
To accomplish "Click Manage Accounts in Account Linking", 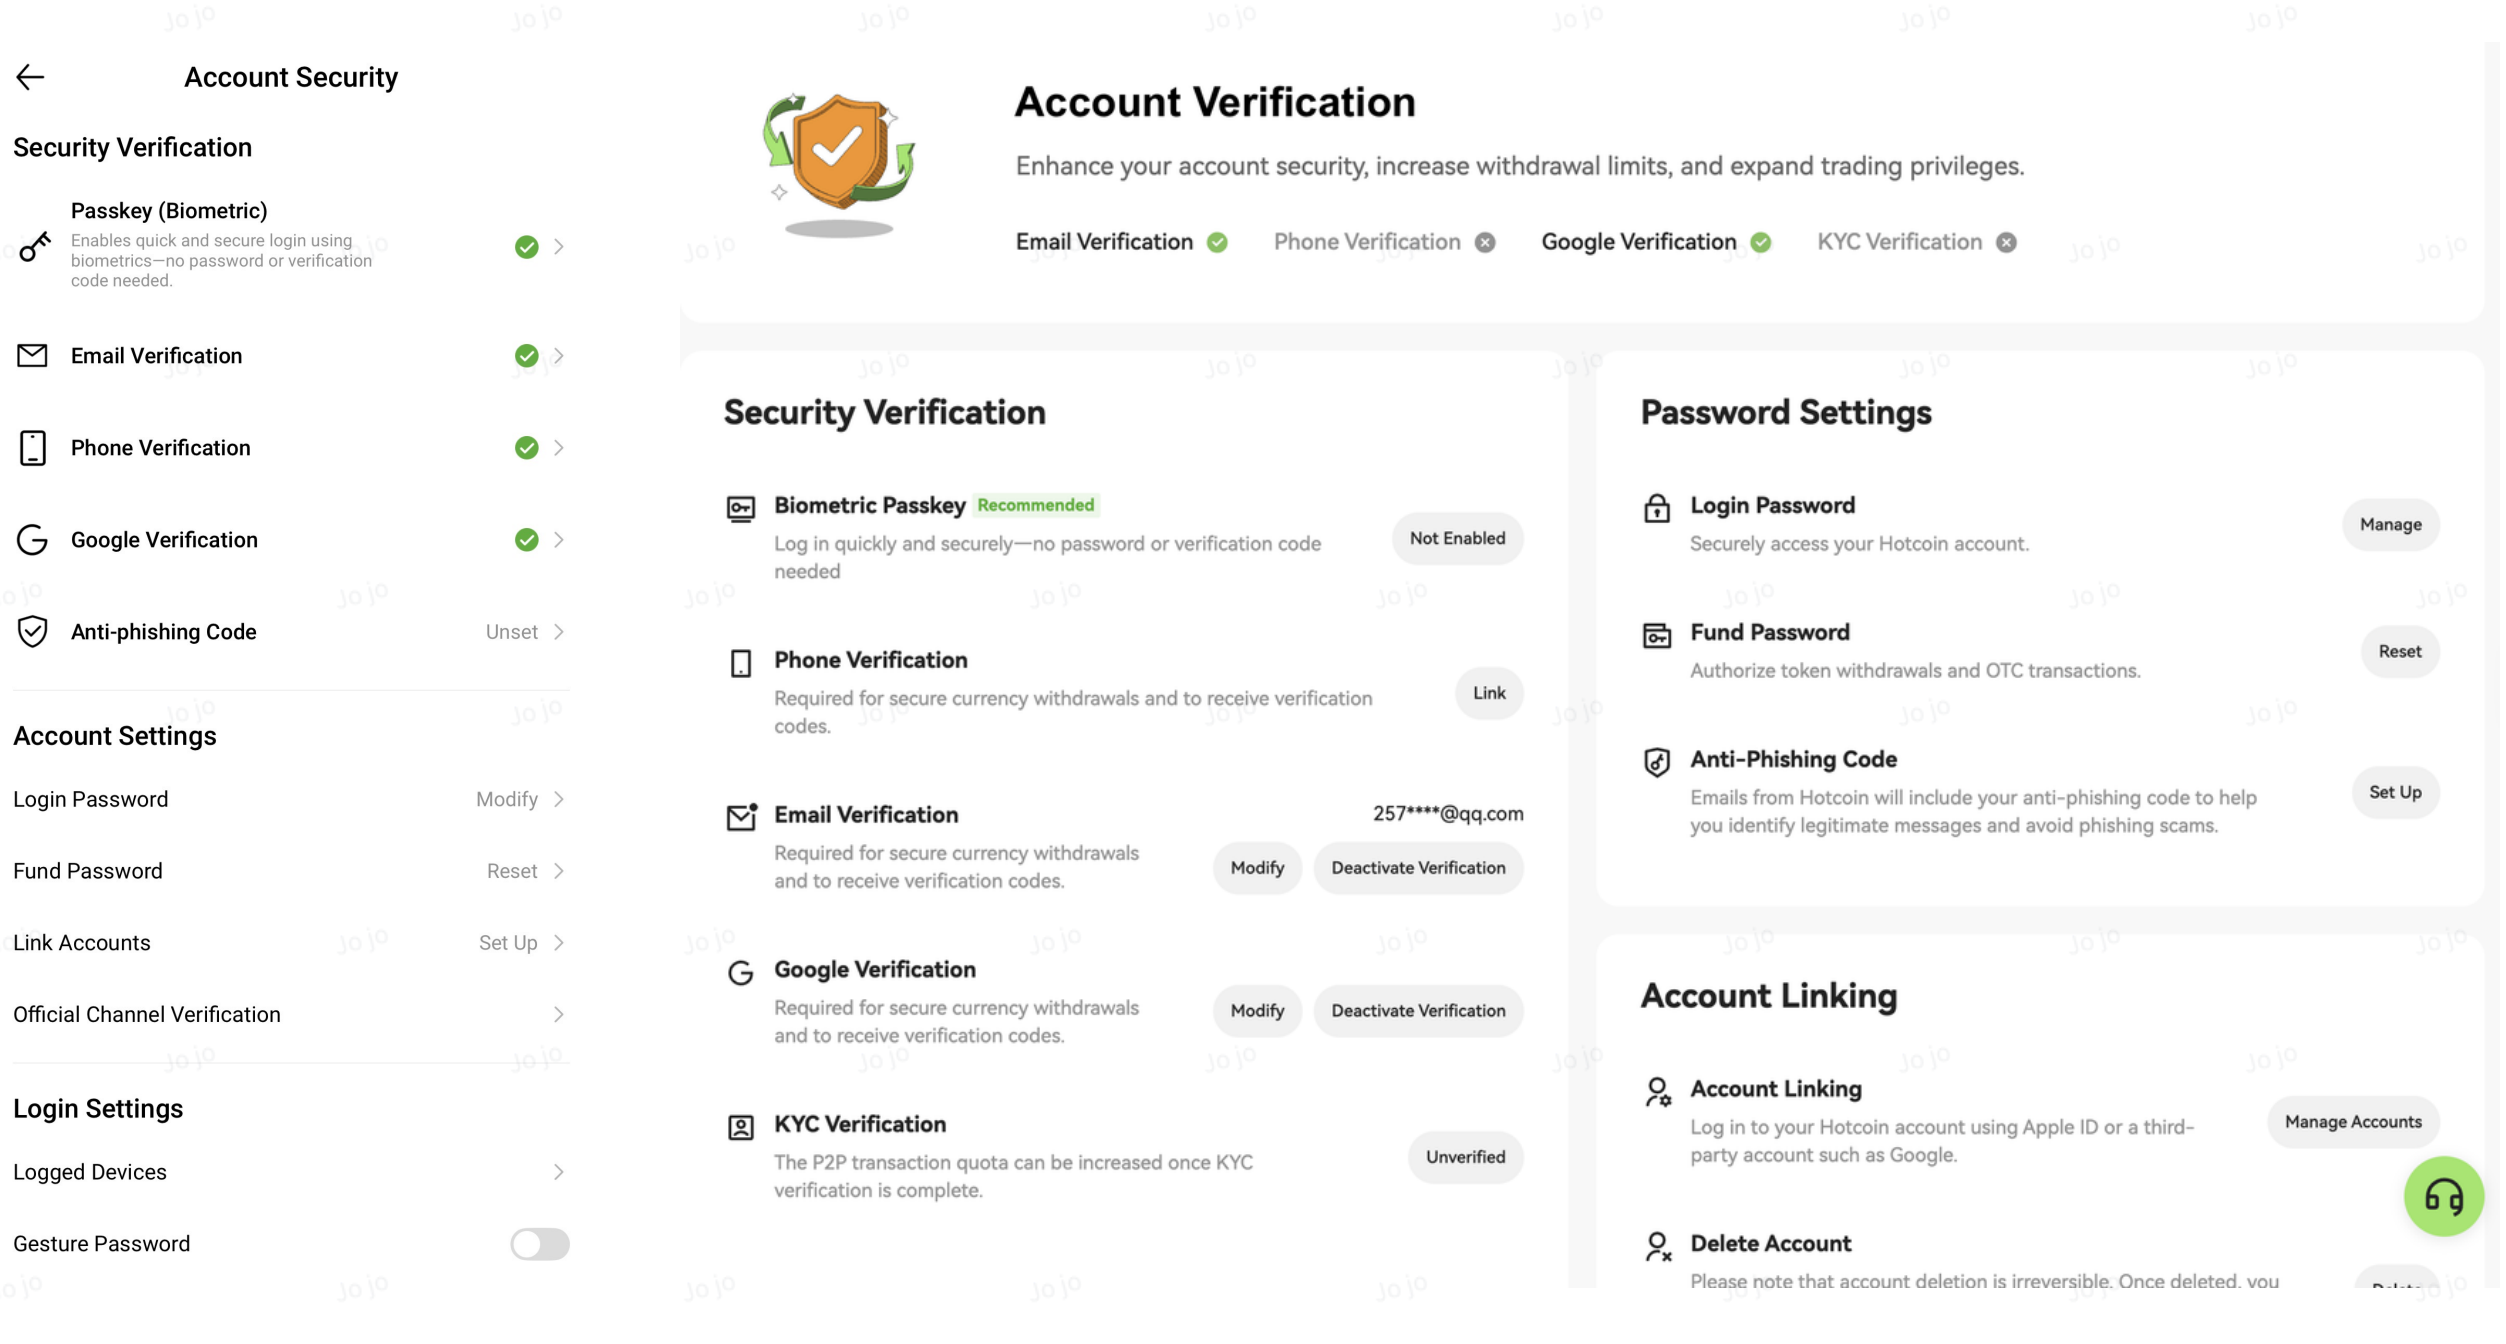I will coord(2352,1122).
